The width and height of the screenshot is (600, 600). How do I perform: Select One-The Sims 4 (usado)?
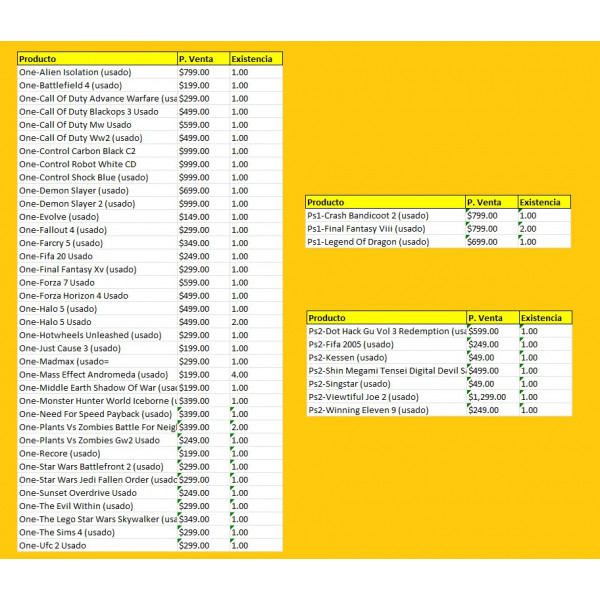click(97, 532)
